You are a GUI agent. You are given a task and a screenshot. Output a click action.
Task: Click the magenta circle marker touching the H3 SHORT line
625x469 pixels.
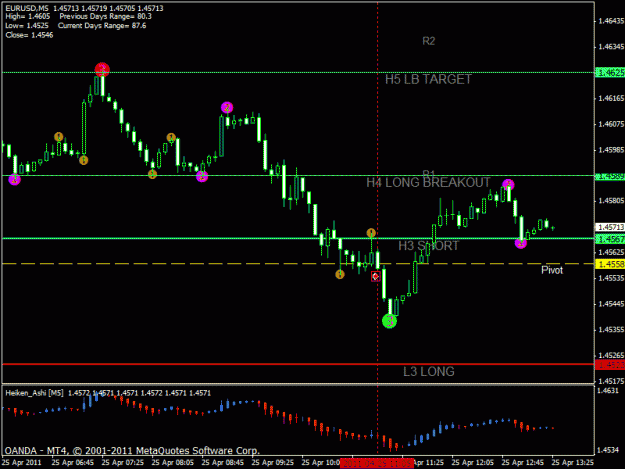(x=521, y=243)
